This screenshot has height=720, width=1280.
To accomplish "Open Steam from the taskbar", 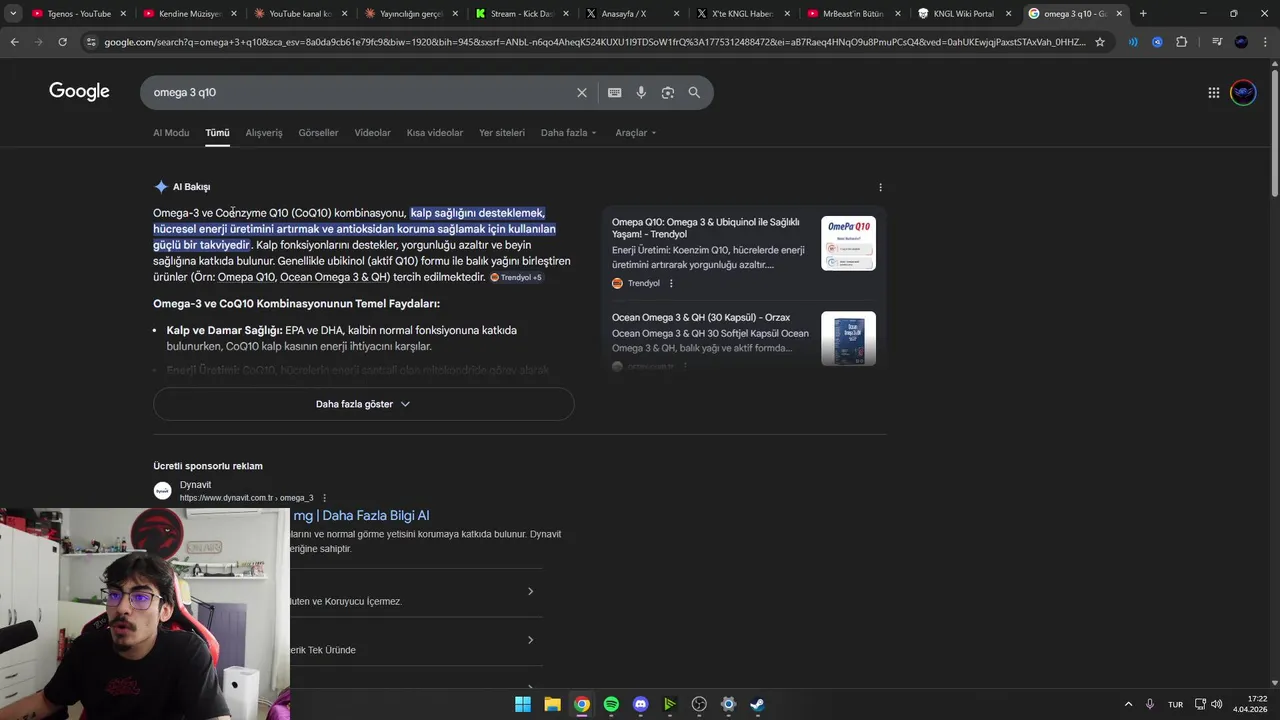I will click(757, 704).
